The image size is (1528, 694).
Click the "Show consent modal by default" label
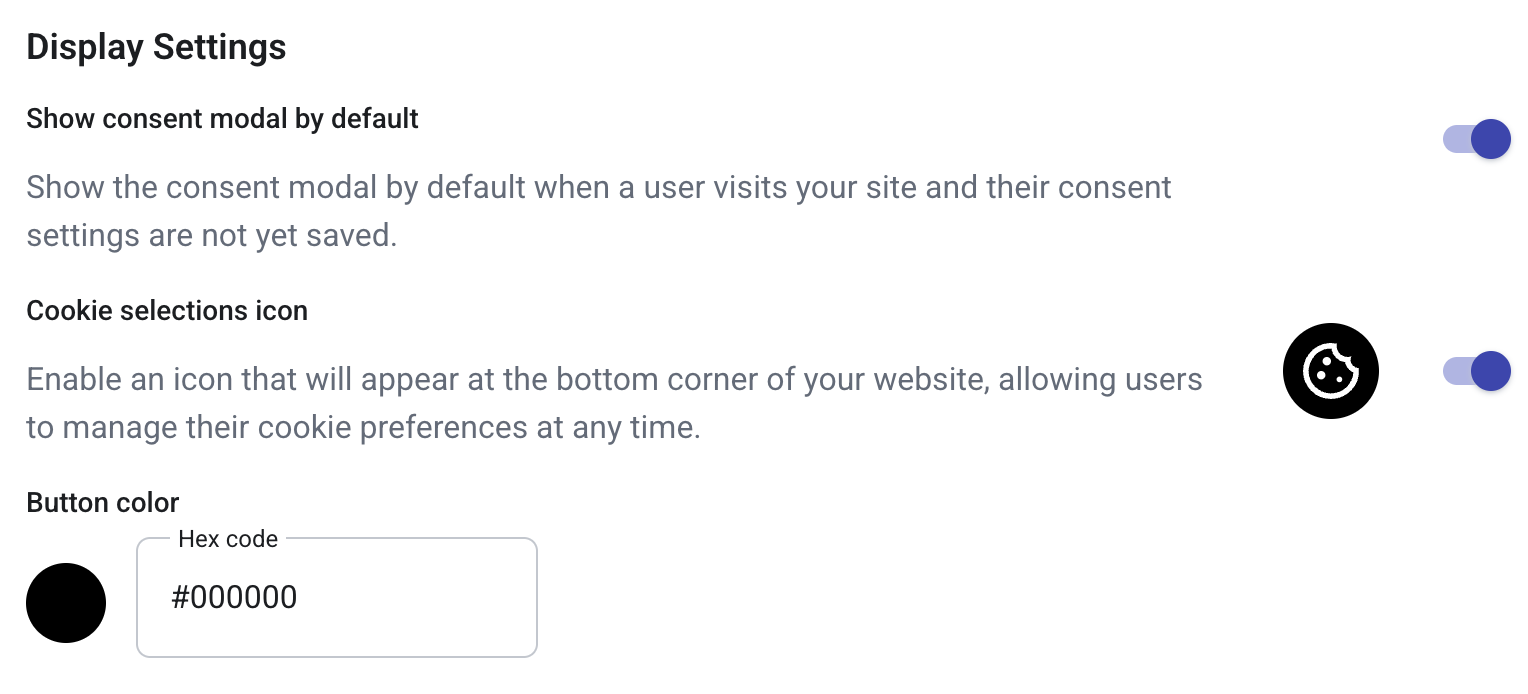click(x=222, y=118)
